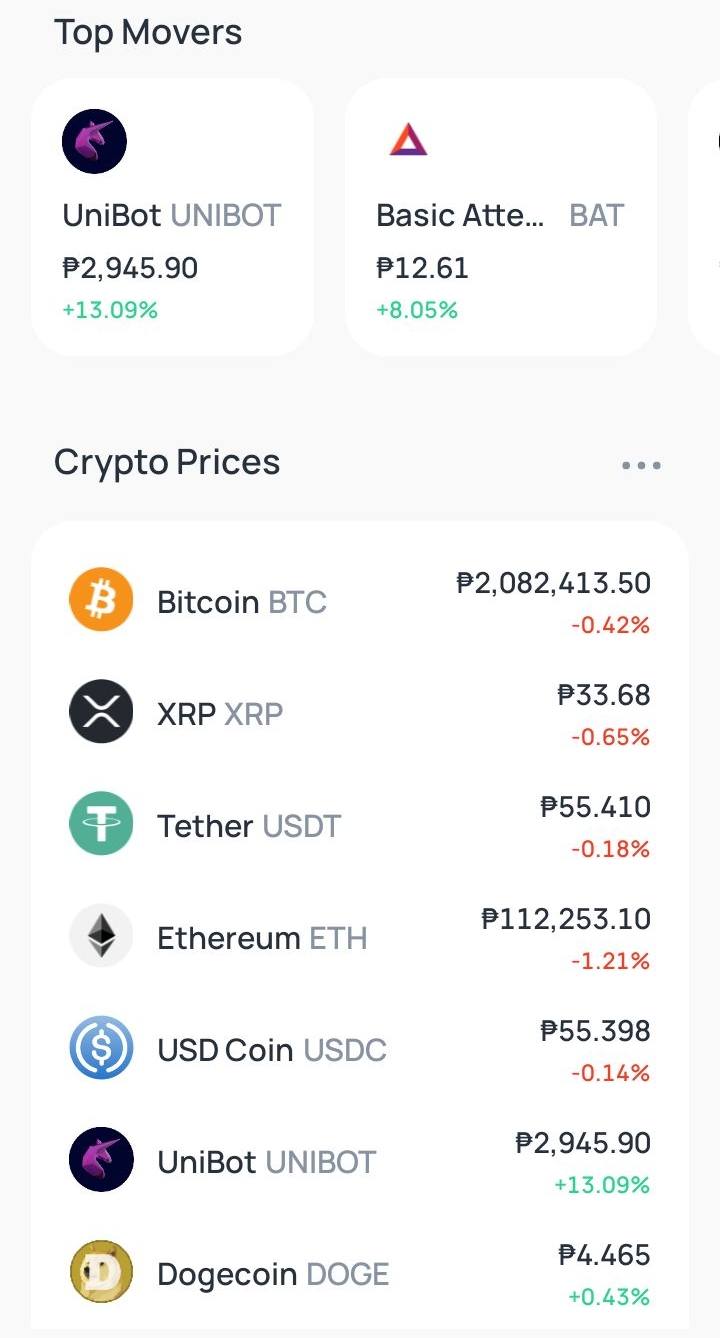Tap the Bitcoin orange logo icon
Image resolution: width=720 pixels, height=1338 pixels.
pos(101,600)
